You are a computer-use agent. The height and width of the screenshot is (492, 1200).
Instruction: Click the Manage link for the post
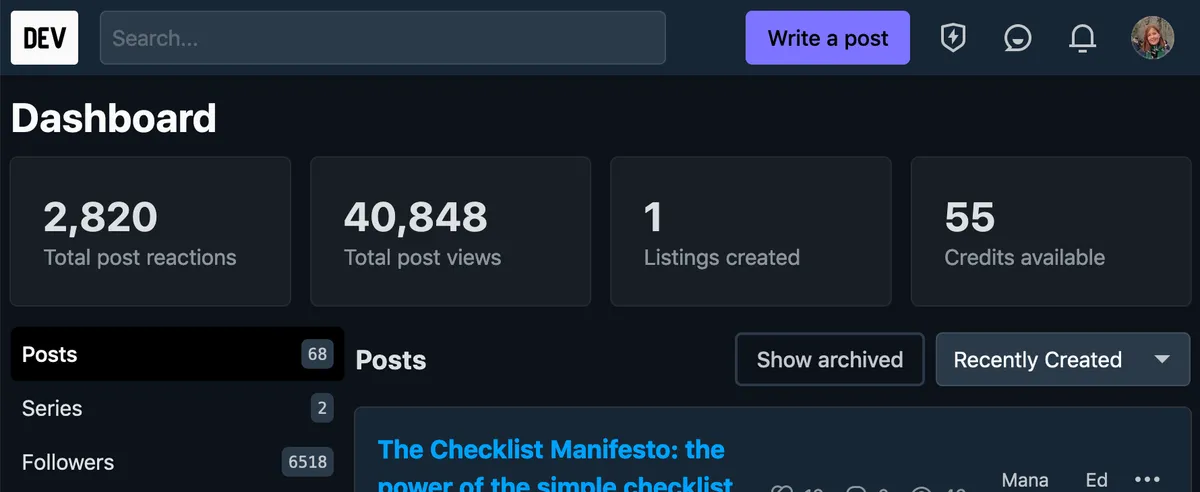[1024, 480]
